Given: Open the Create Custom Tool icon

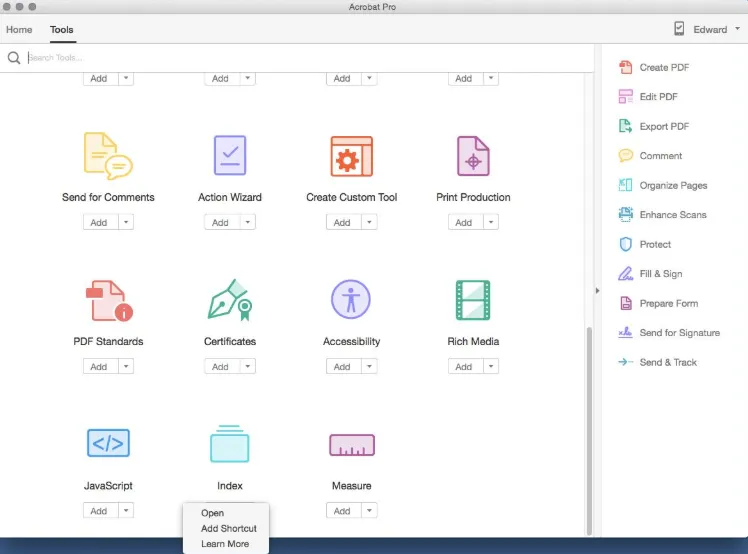Looking at the screenshot, I should click(352, 156).
